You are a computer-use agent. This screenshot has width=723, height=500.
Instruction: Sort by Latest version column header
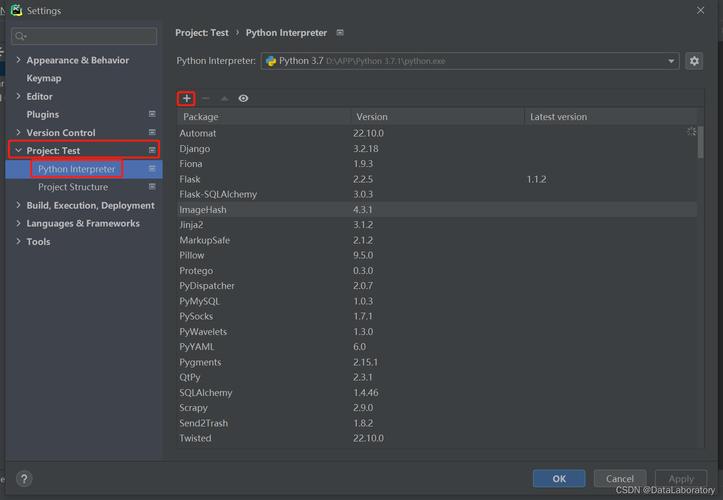click(x=611, y=117)
